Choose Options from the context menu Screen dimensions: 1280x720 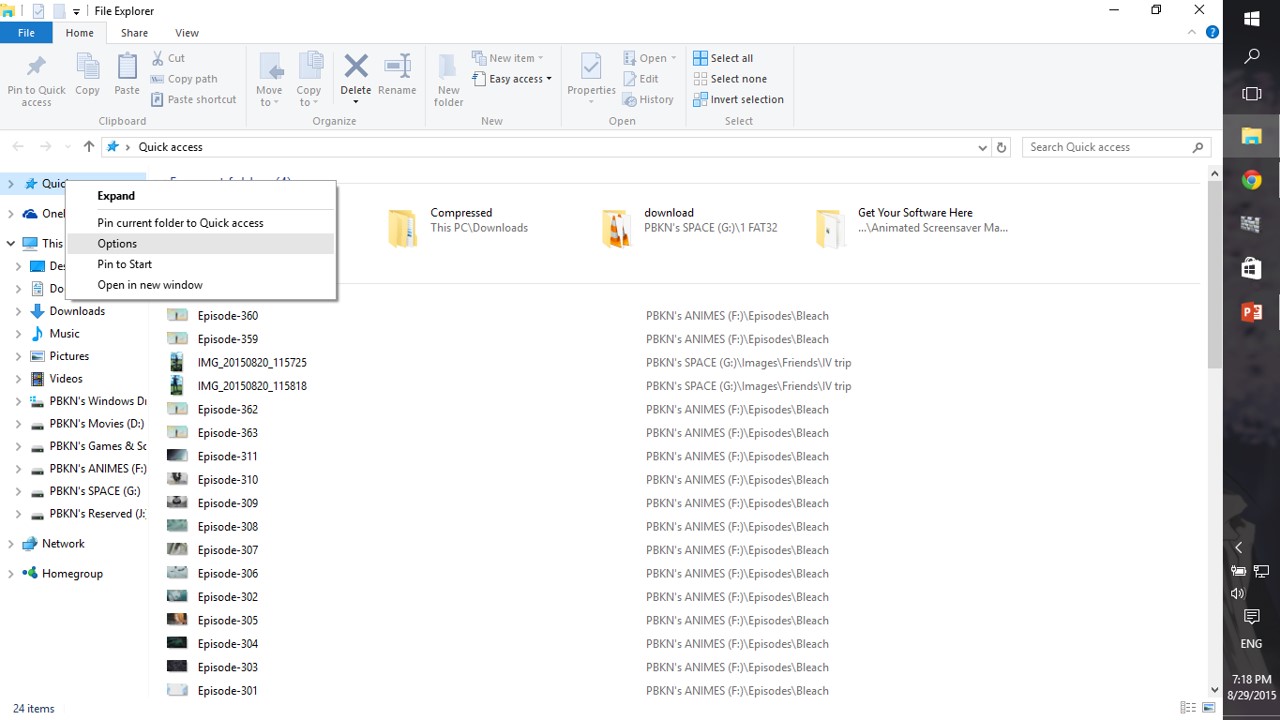click(x=117, y=244)
